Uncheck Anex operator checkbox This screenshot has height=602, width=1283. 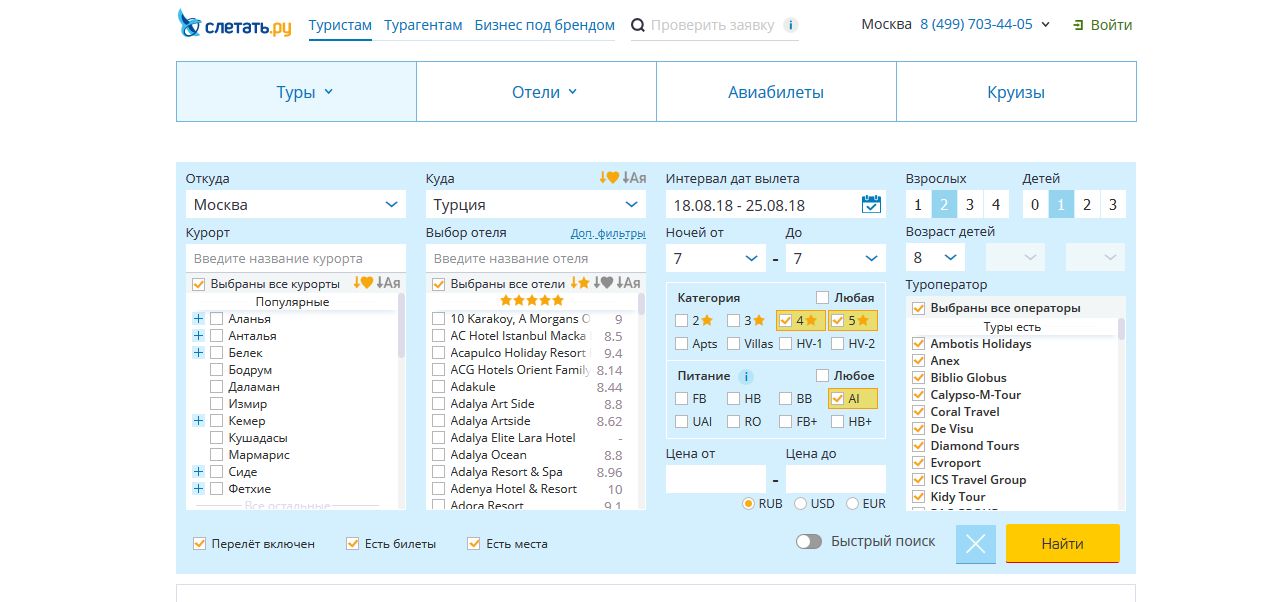pos(919,361)
